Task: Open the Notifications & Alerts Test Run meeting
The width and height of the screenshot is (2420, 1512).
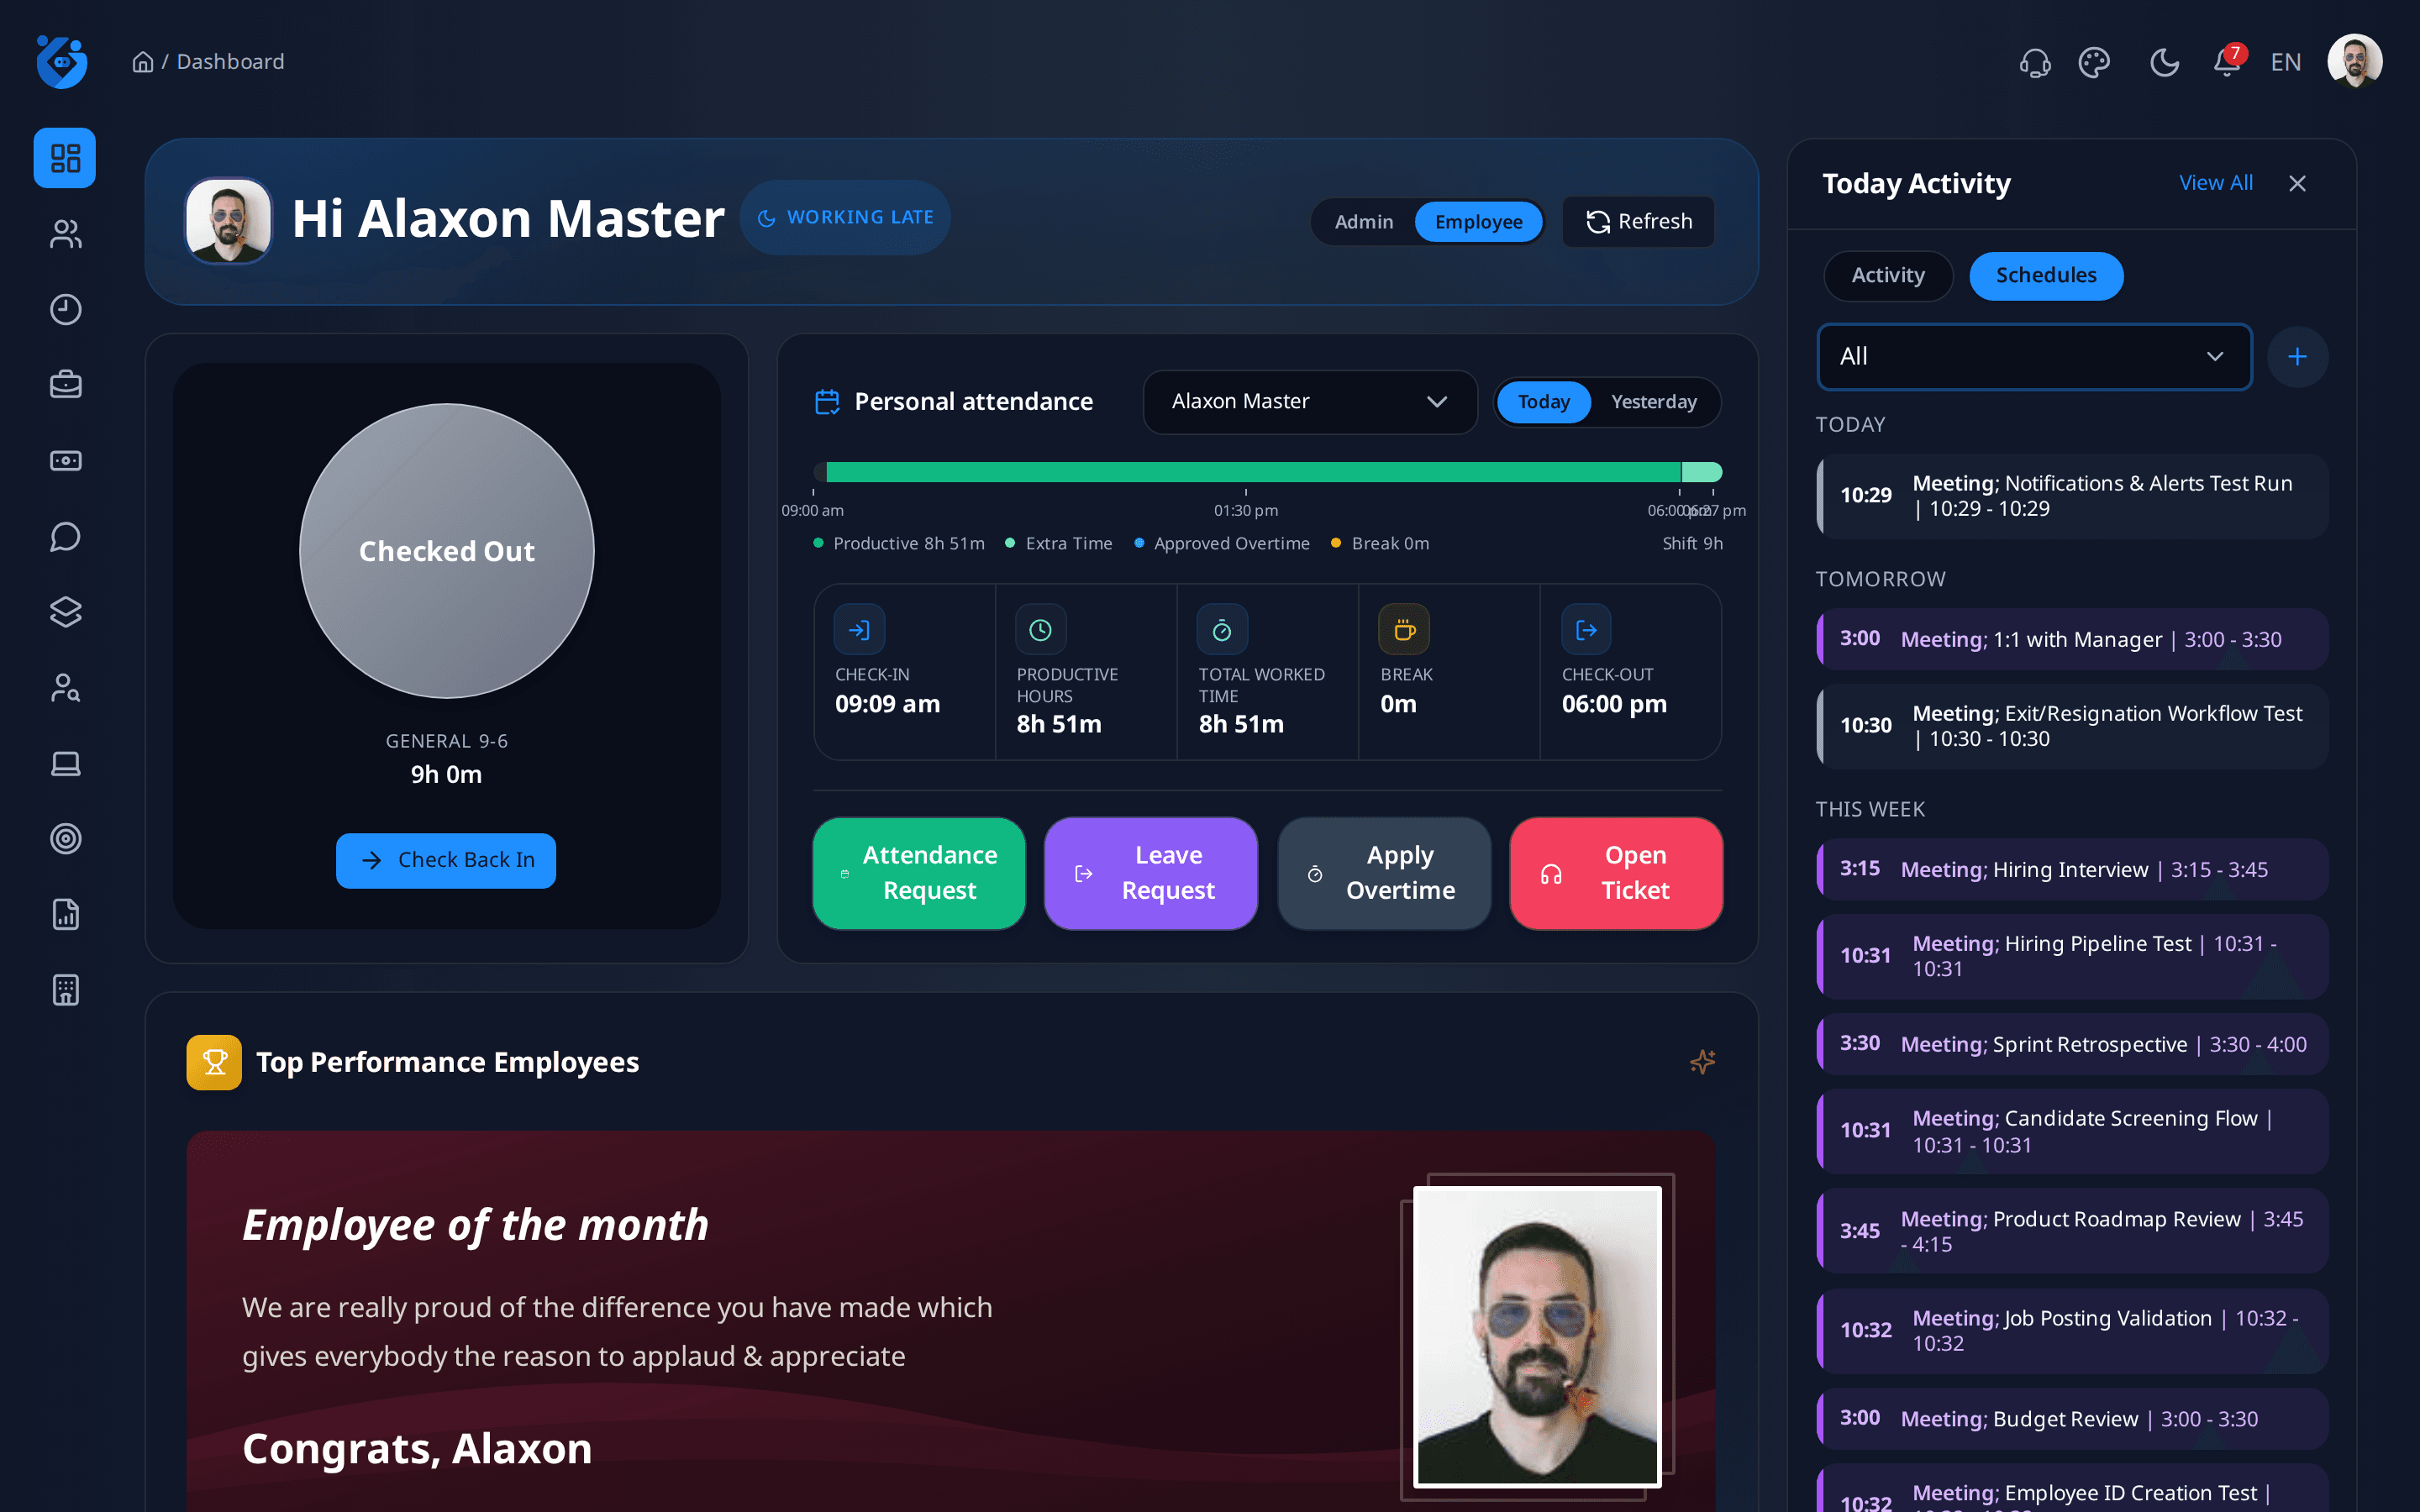Action: [2072, 496]
